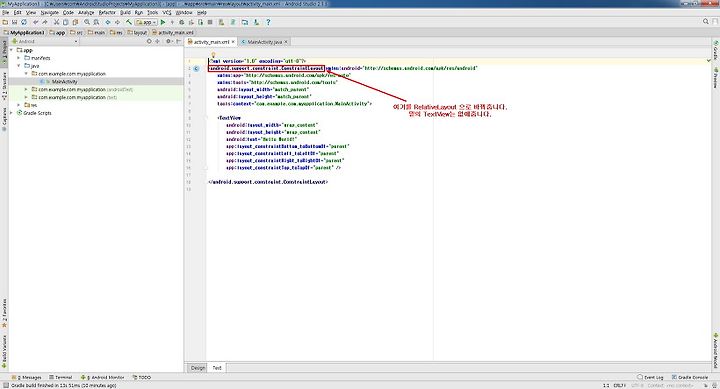720x389 pixels.
Task: Click the Undo arrow icon
Action: pyautogui.click(x=35, y=22)
